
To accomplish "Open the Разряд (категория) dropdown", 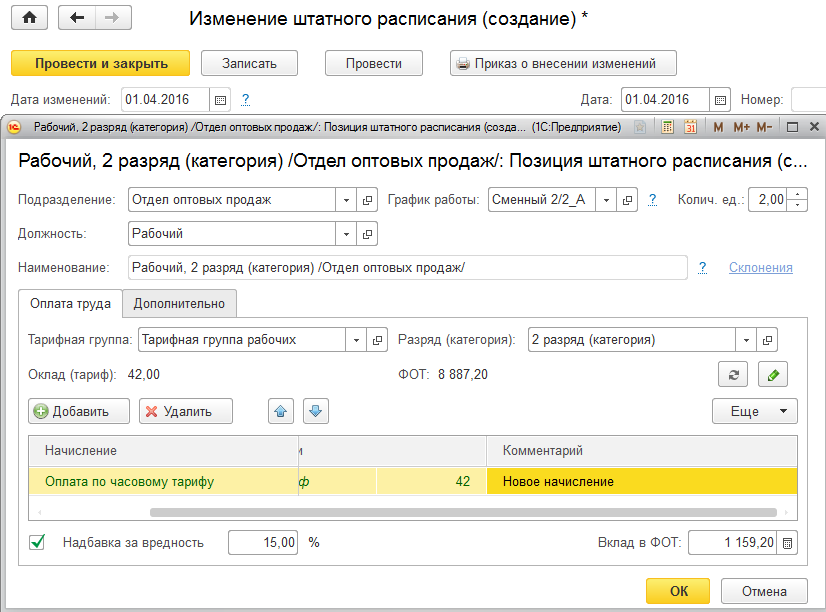I will pyautogui.click(x=745, y=340).
